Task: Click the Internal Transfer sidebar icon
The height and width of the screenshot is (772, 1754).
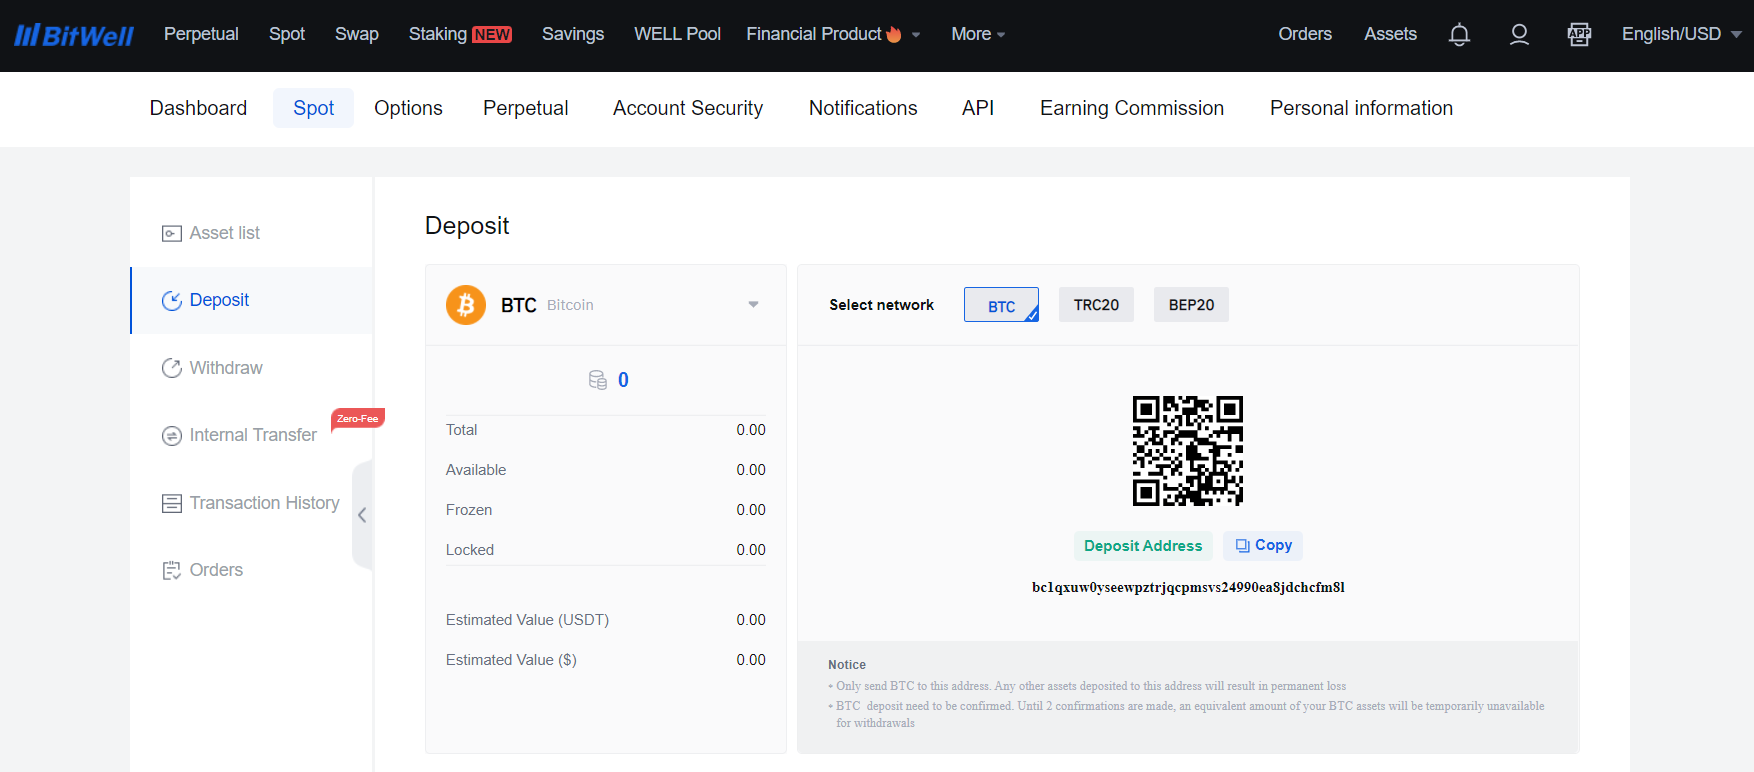Action: [x=171, y=435]
